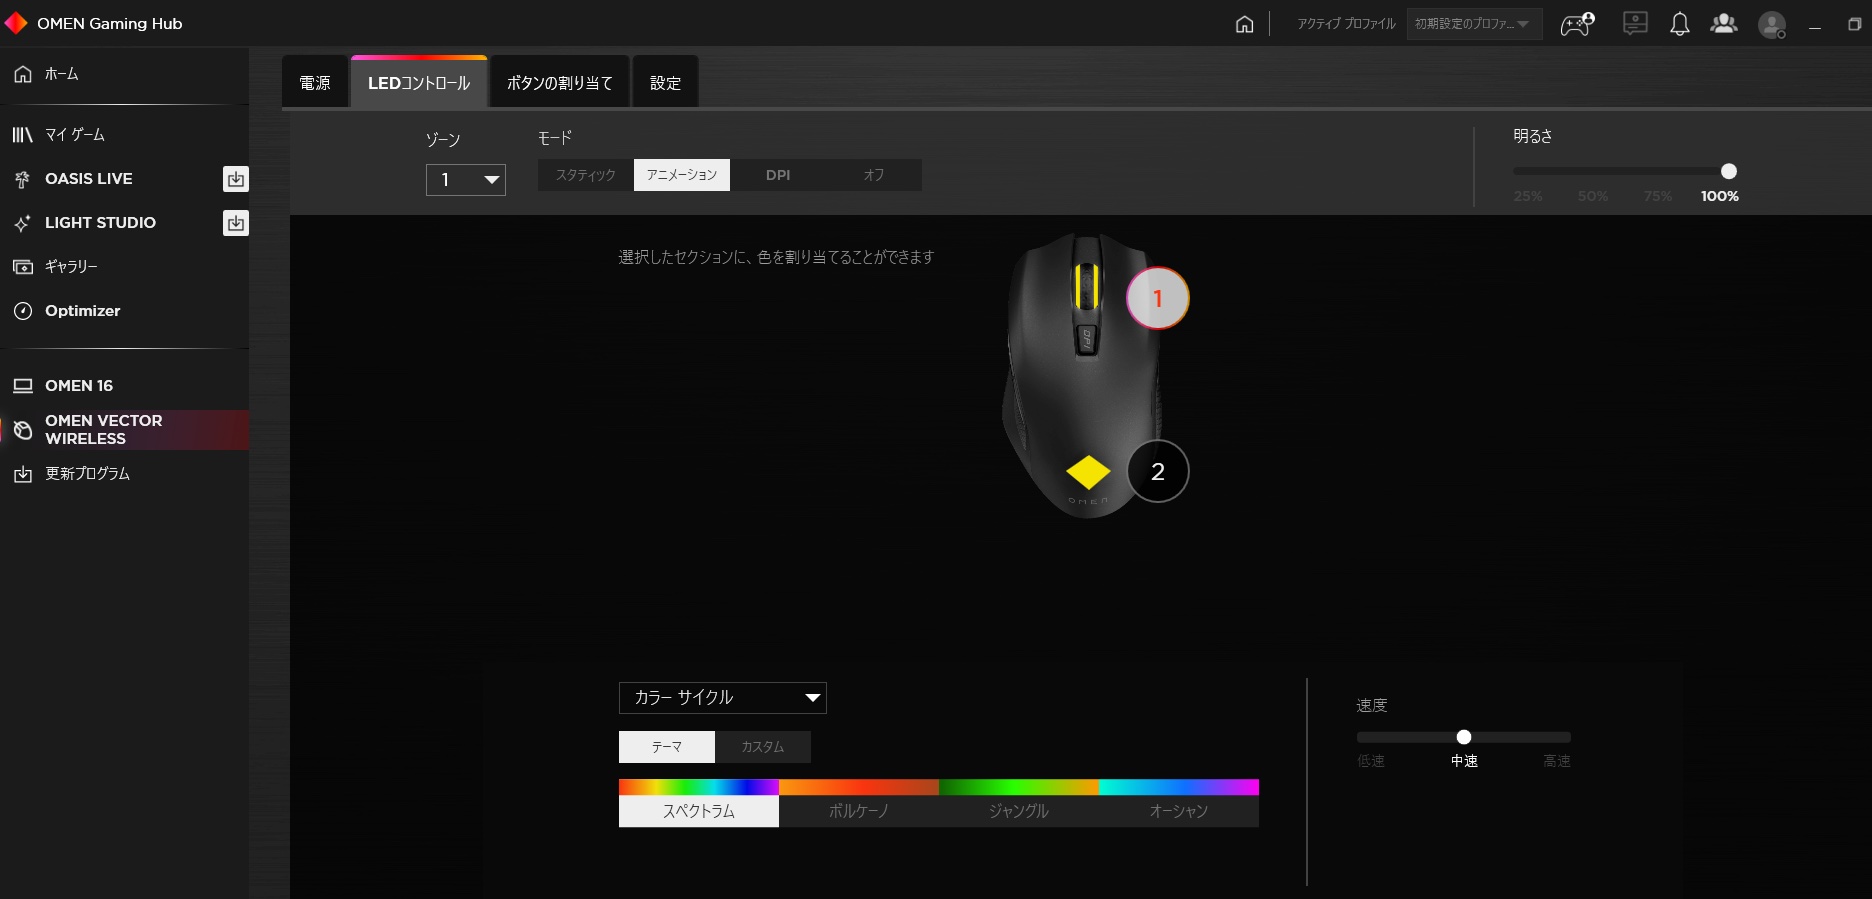The image size is (1872, 899).
Task: Set brightness to 25%
Action: (1528, 196)
